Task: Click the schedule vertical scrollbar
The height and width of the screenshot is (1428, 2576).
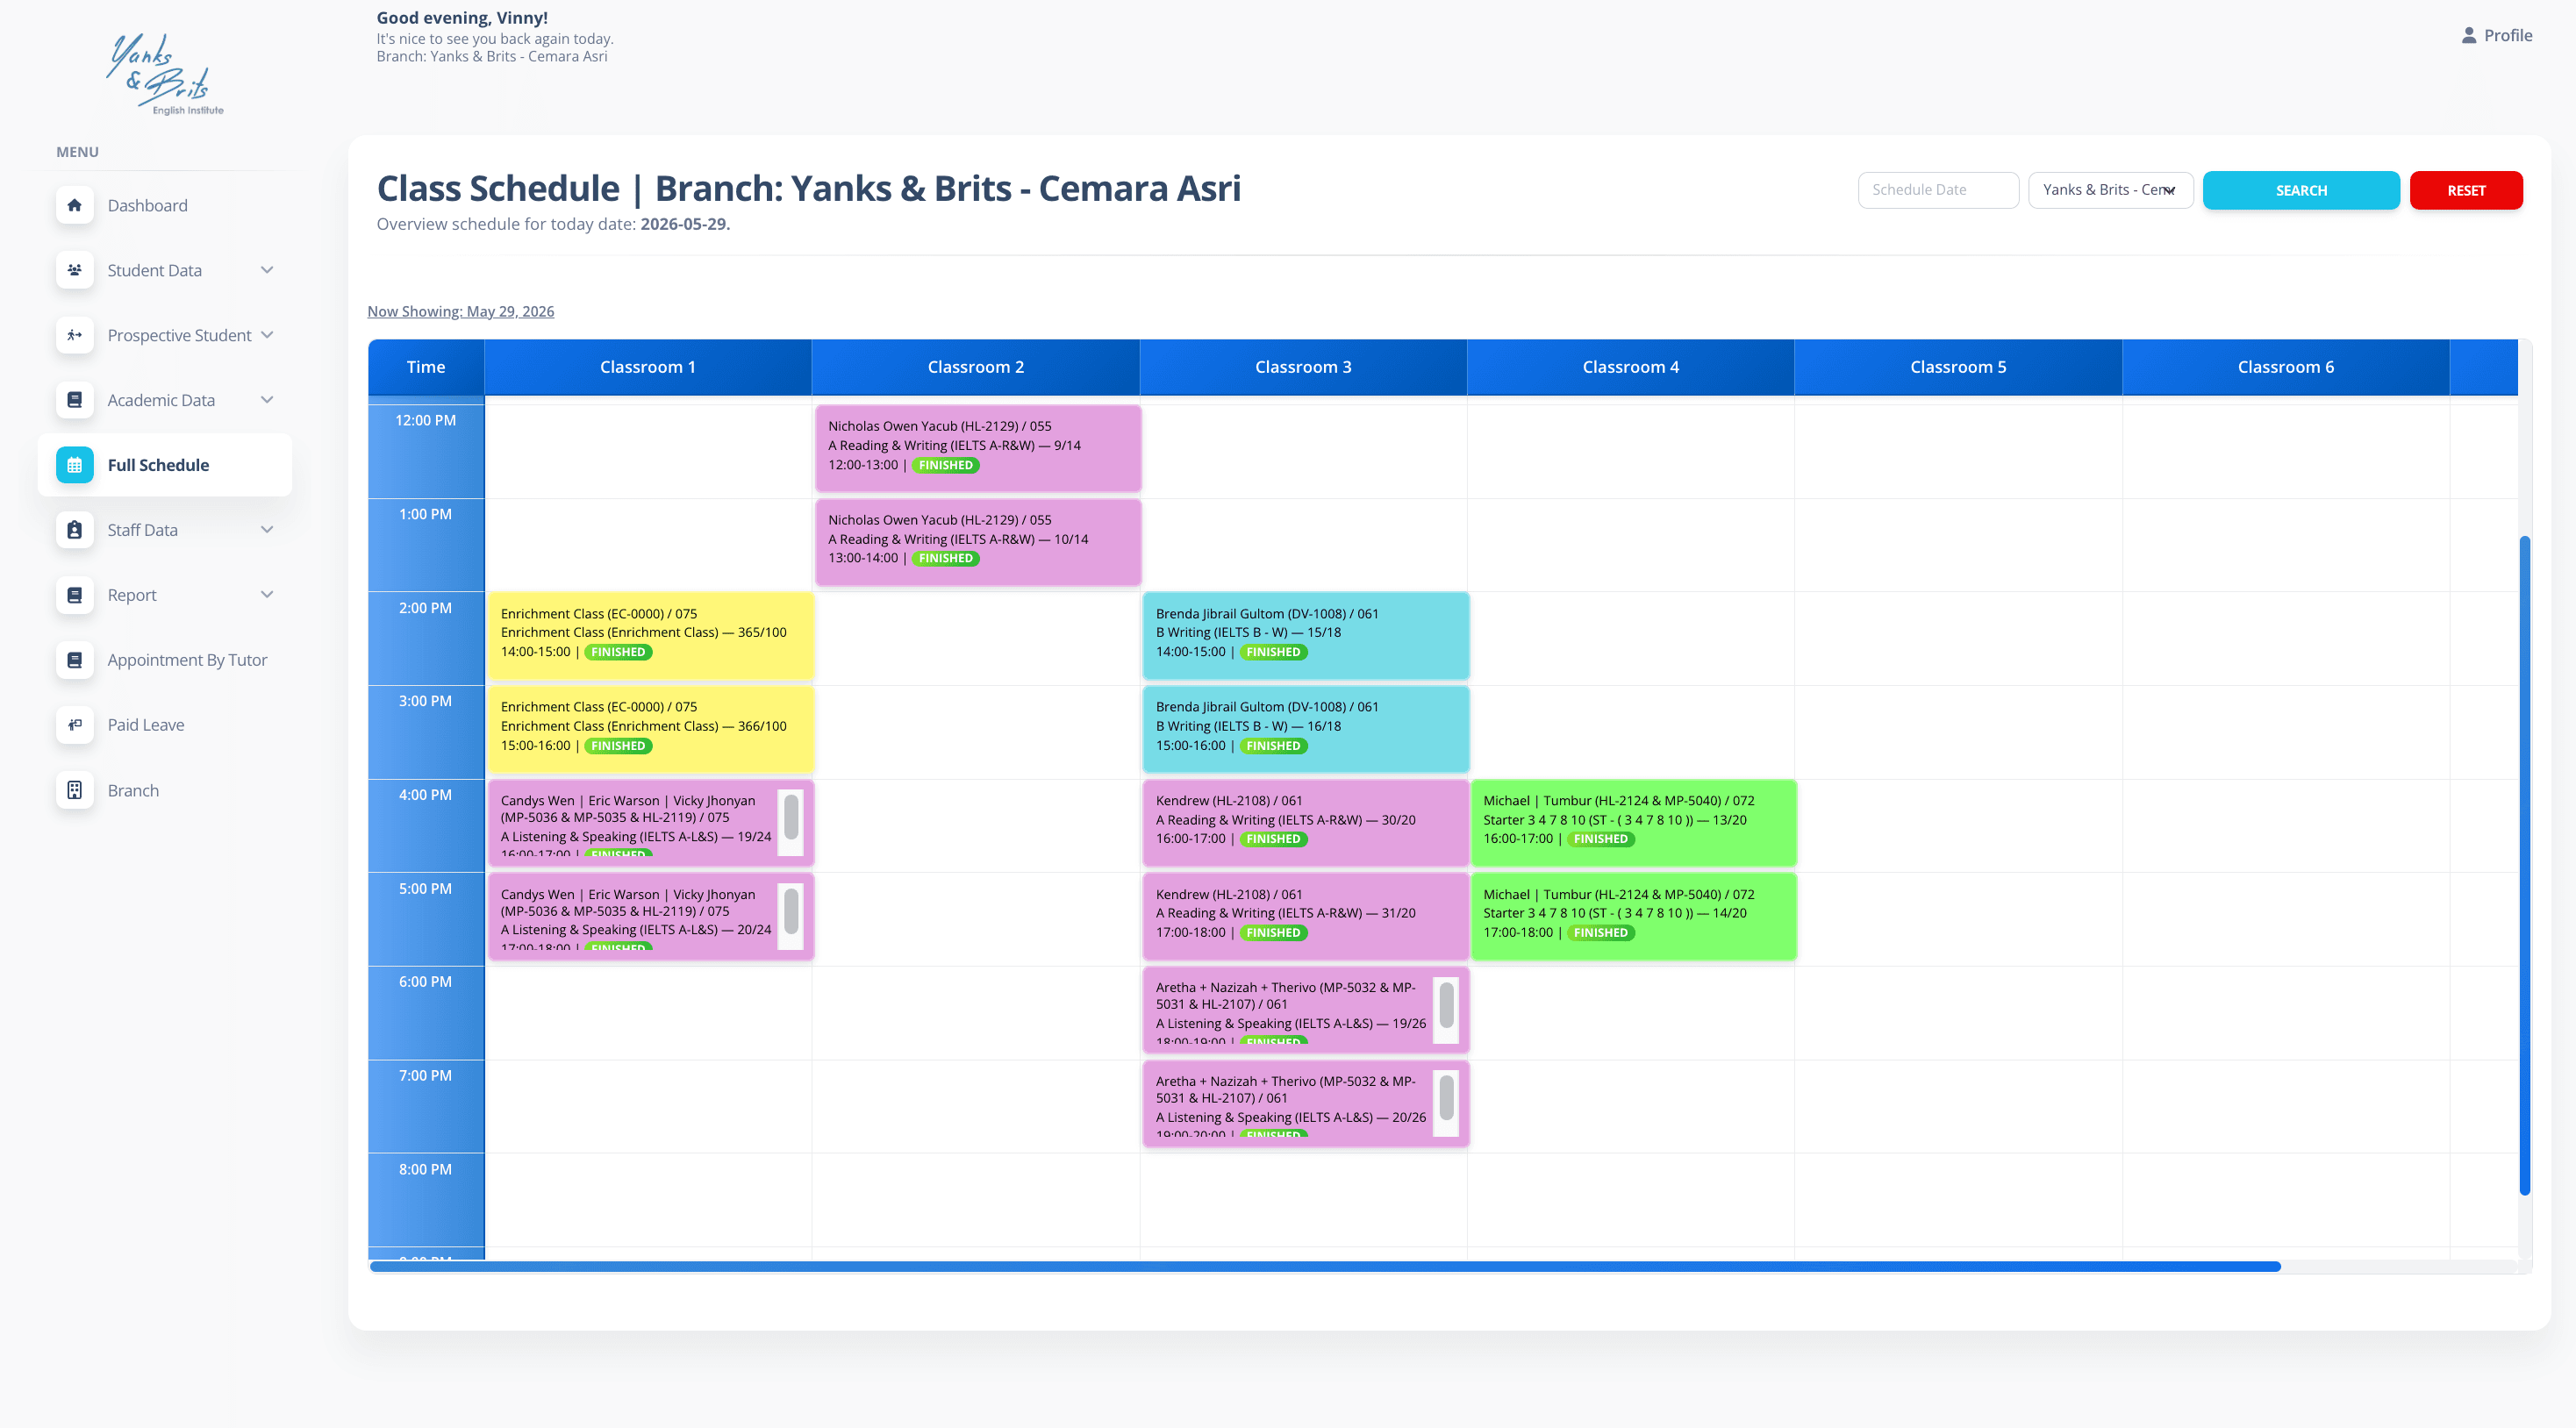Action: click(2524, 865)
